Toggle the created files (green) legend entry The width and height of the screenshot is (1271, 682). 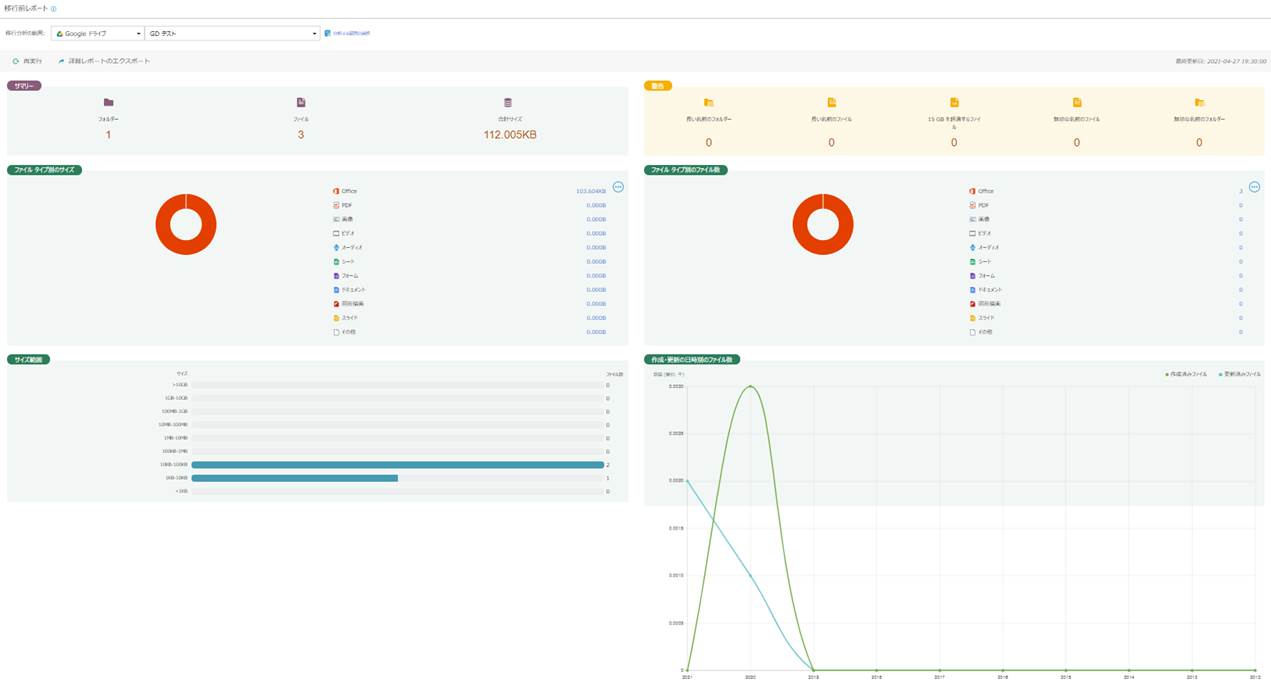coord(1186,374)
